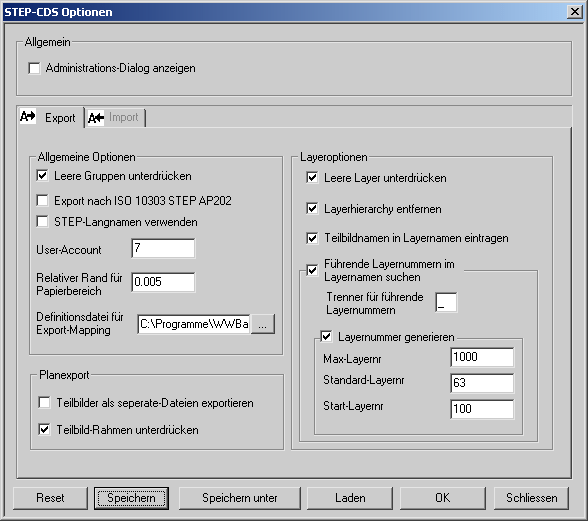588x521 pixels.
Task: Enable Export nach ISO 10303 STEP AP202
Action: click(x=42, y=200)
